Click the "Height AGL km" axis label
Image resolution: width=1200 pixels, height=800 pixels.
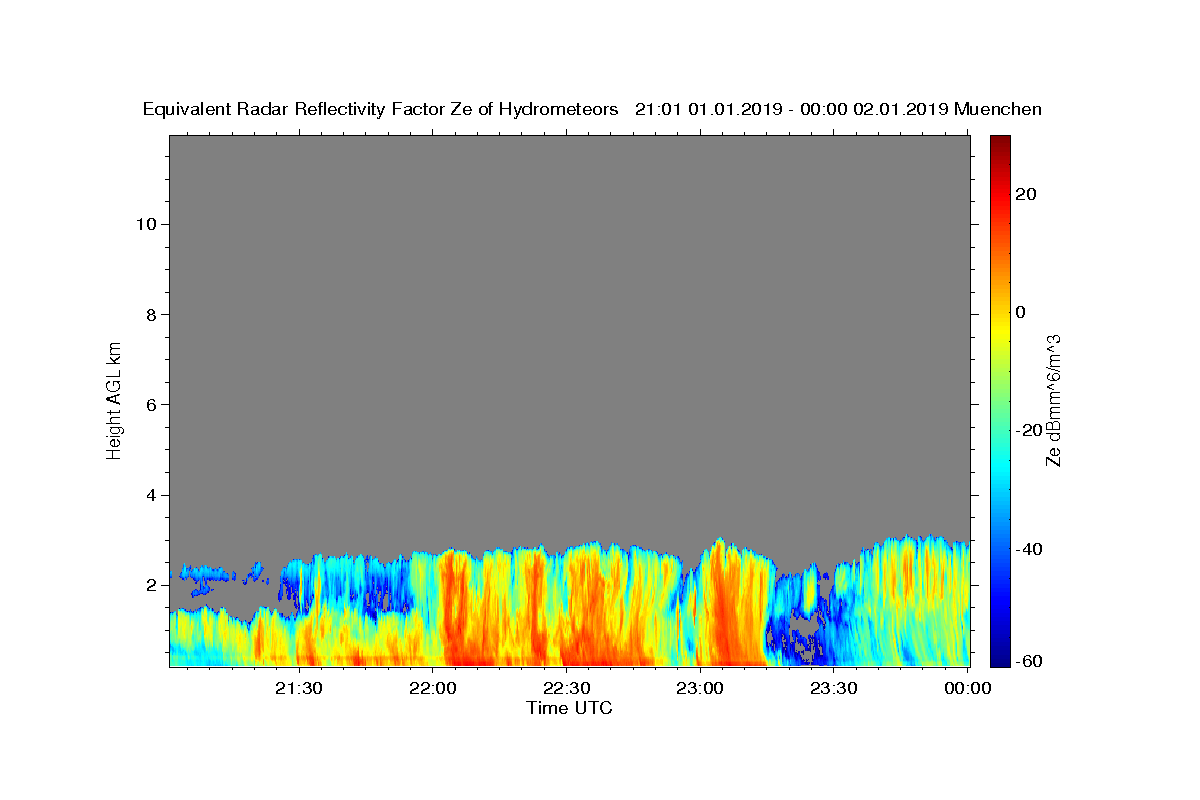115,399
